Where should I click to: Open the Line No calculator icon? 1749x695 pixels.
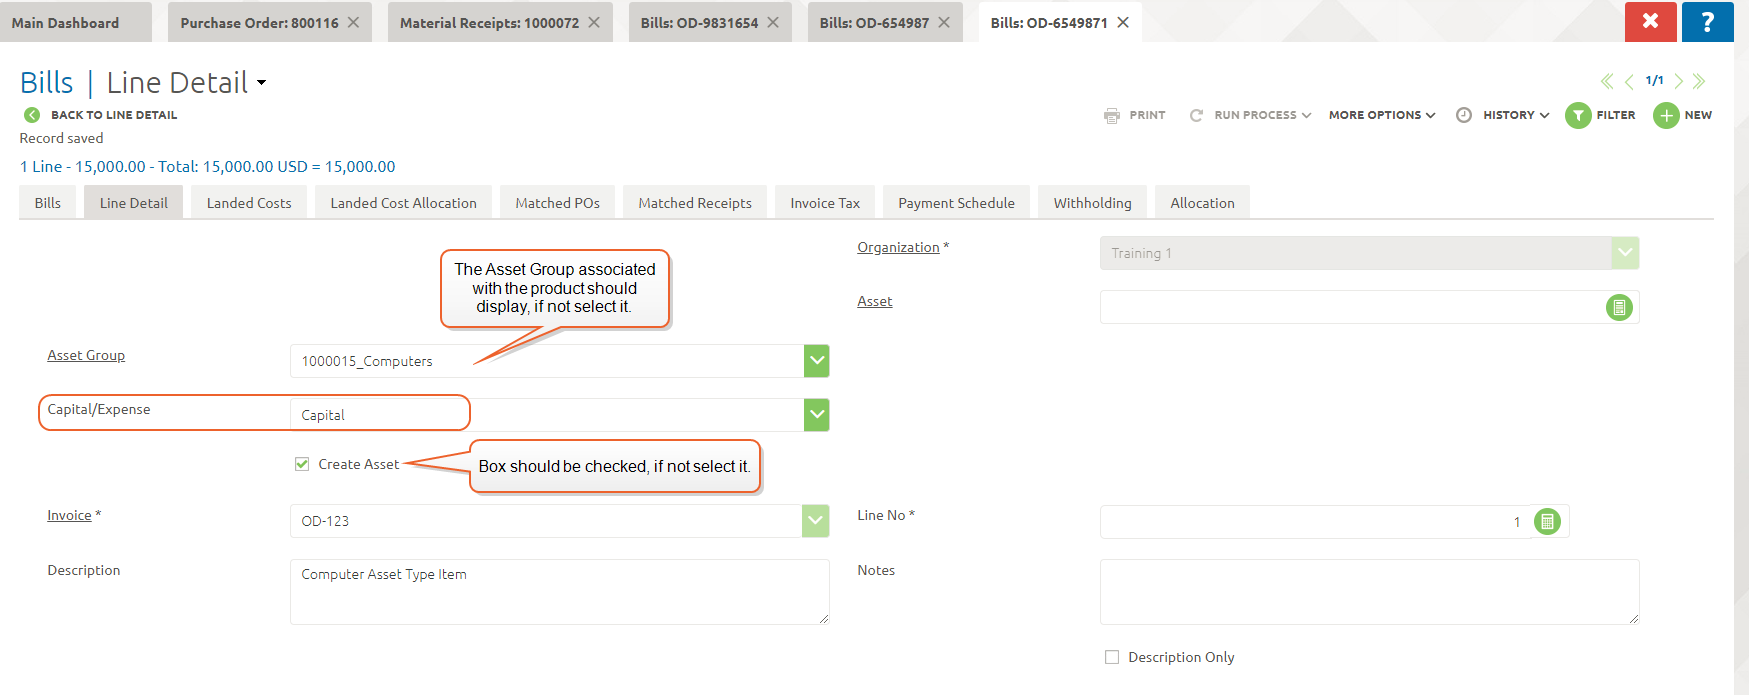(1547, 522)
